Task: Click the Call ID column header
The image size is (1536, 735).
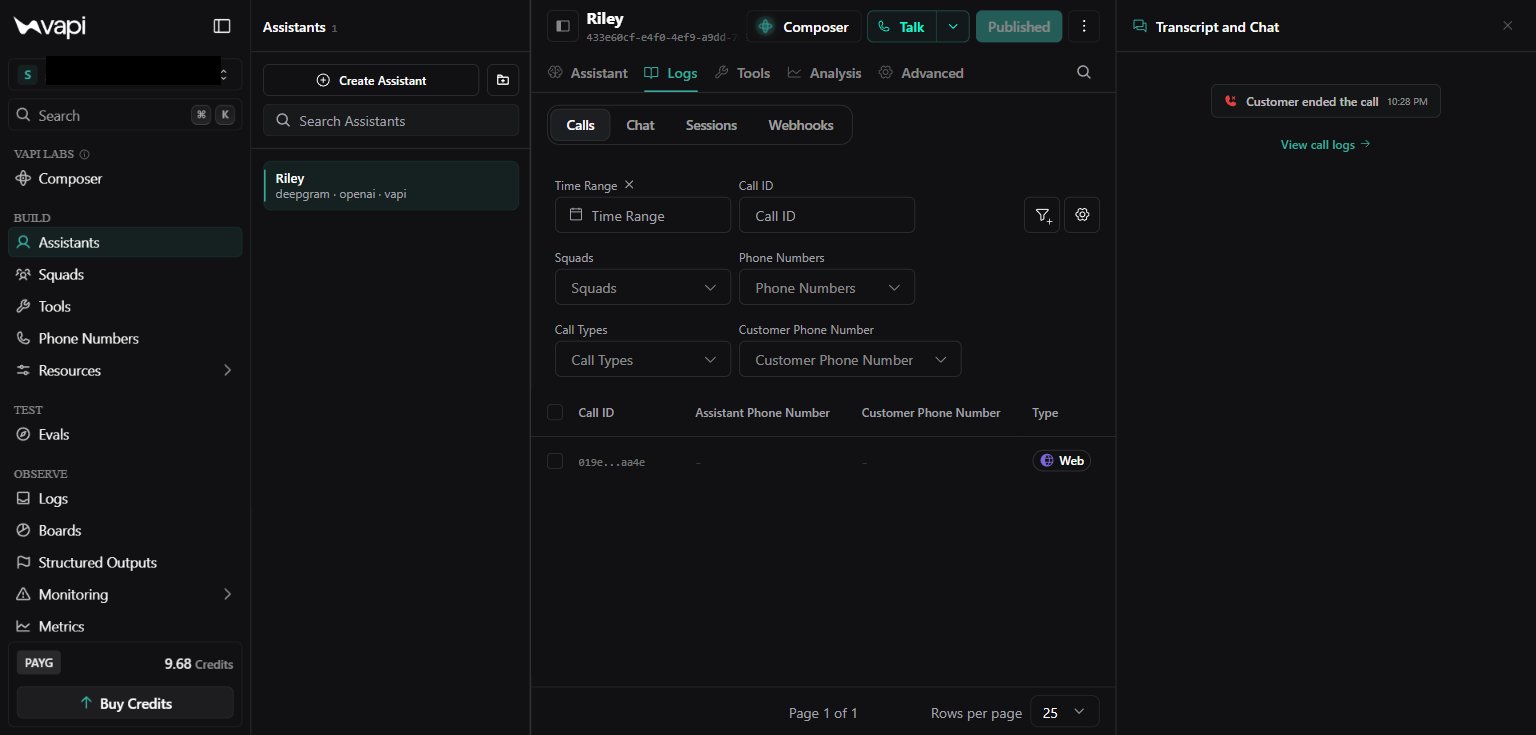Action: coord(596,412)
